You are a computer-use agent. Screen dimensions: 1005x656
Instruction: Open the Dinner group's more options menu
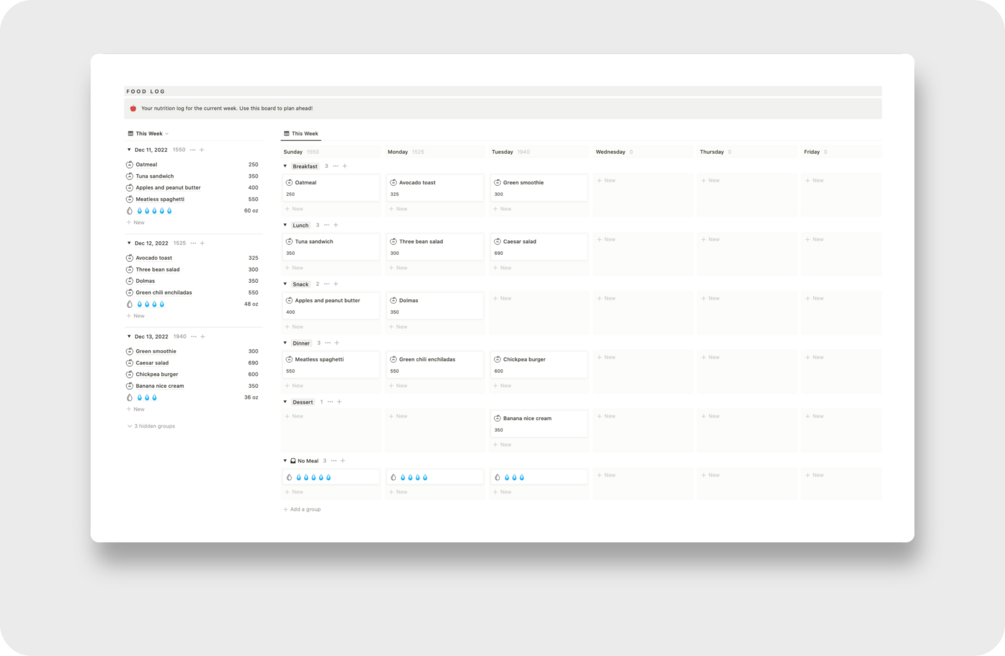(328, 343)
